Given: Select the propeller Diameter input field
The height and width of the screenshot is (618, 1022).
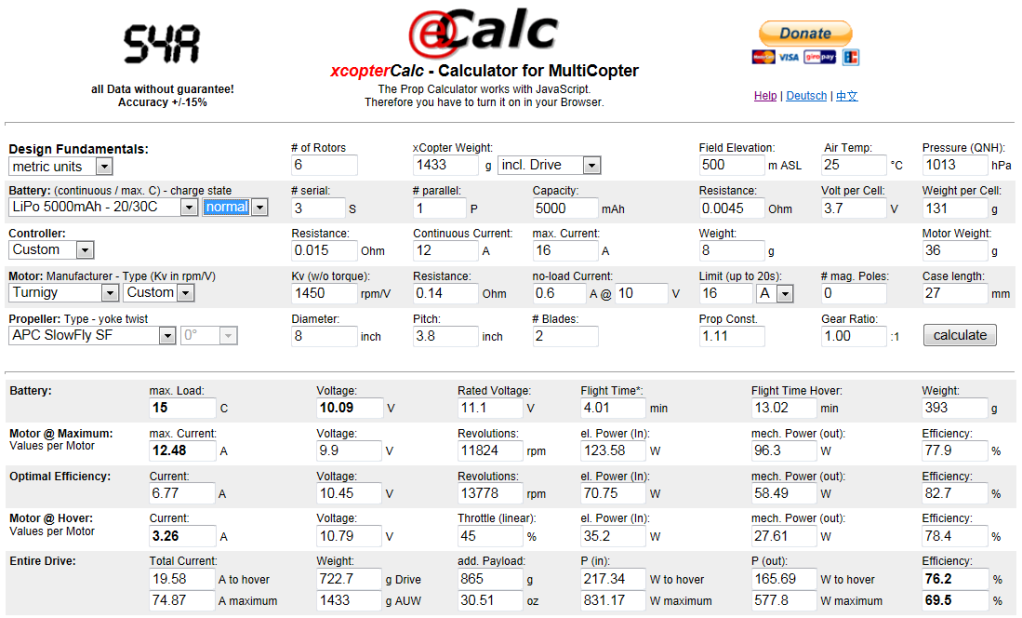Looking at the screenshot, I should (324, 336).
